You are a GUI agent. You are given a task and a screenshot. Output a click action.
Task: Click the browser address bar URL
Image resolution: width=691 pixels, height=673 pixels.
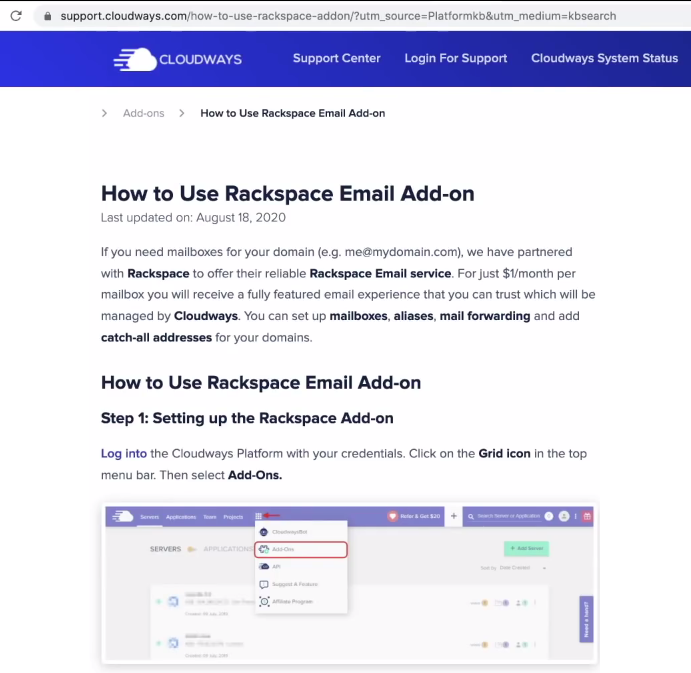[x=338, y=16]
